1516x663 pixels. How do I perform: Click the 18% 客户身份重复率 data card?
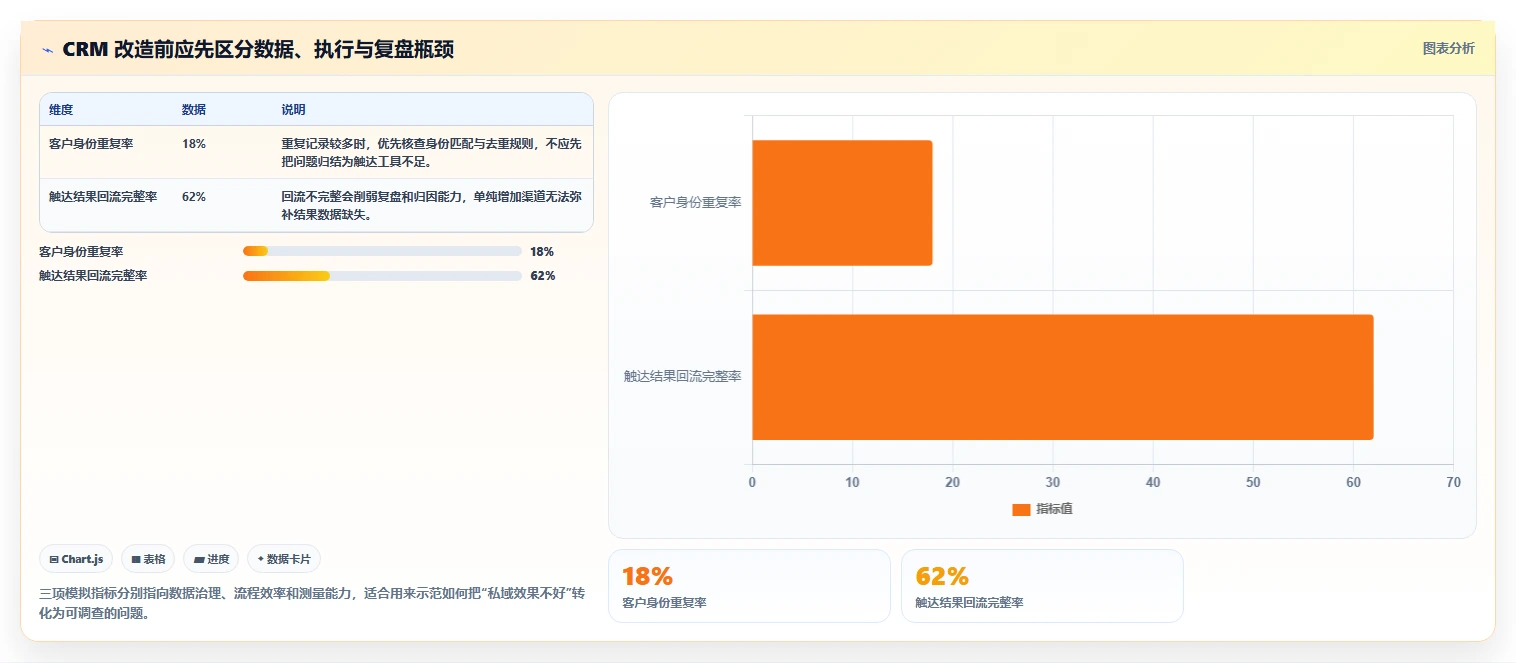(x=749, y=586)
